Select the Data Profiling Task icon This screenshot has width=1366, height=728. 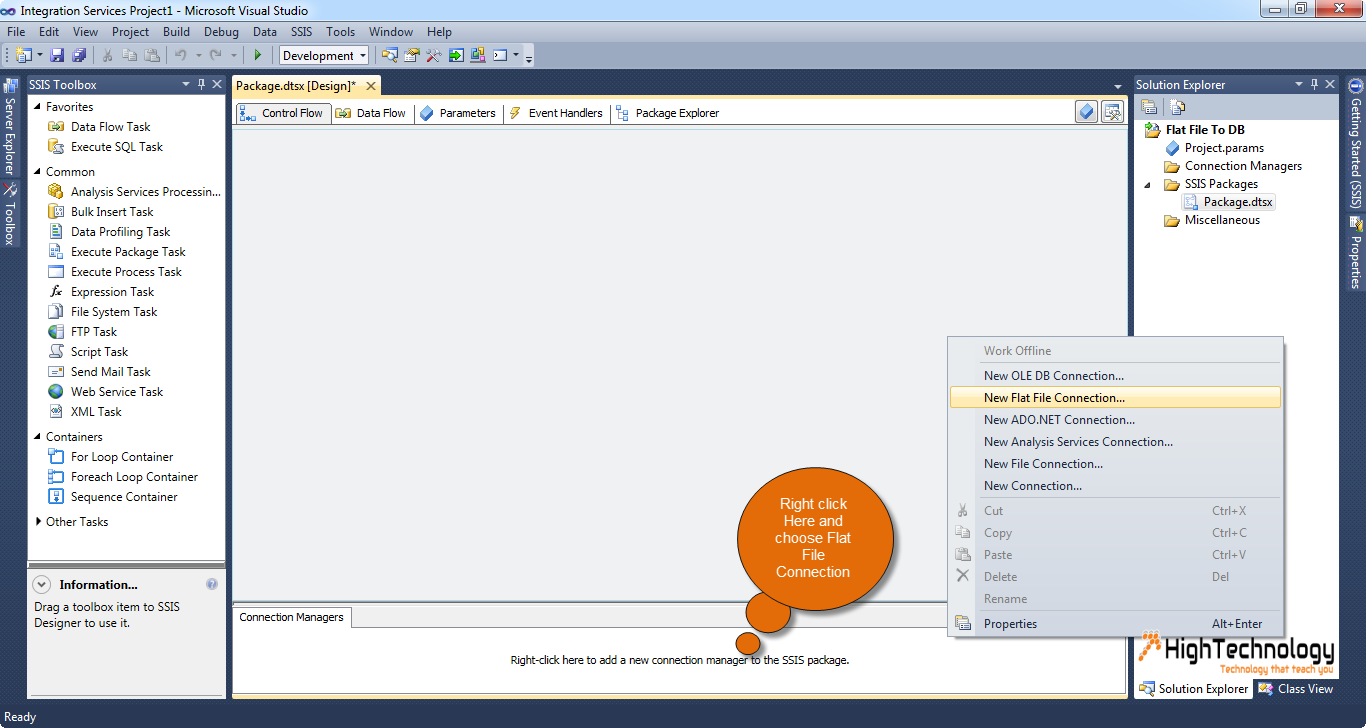pyautogui.click(x=56, y=231)
